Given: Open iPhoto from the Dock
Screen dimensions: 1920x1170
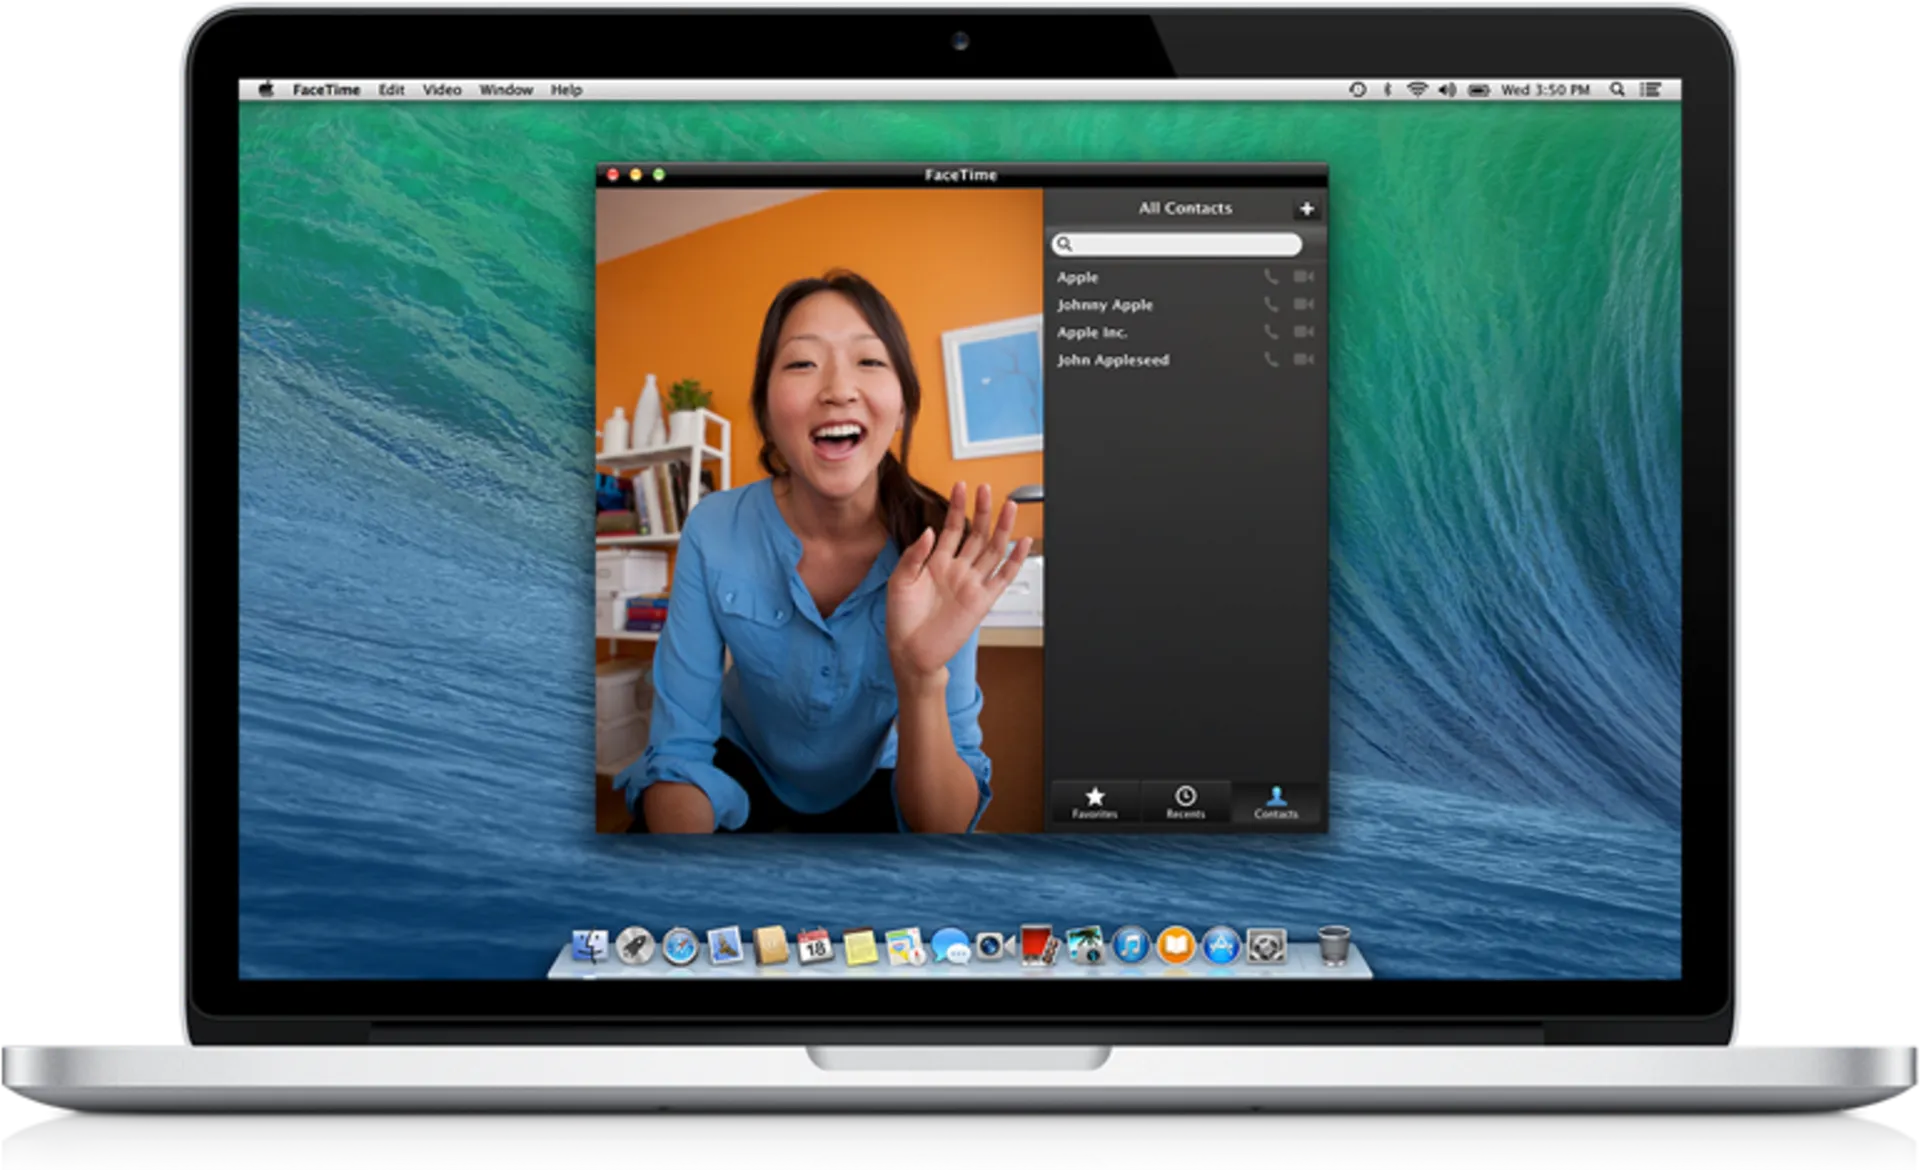Looking at the screenshot, I should click(1085, 946).
